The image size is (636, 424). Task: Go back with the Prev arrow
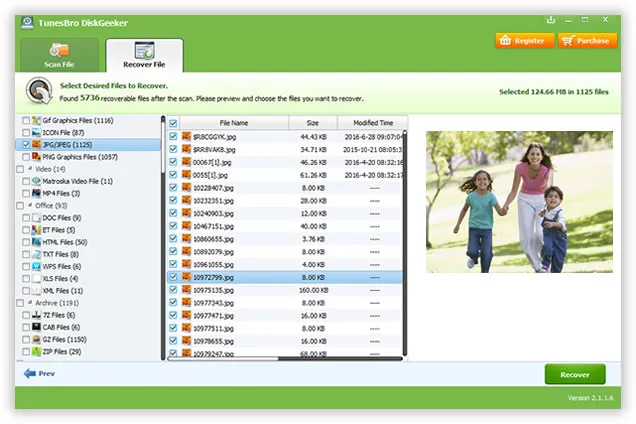[x=40, y=373]
